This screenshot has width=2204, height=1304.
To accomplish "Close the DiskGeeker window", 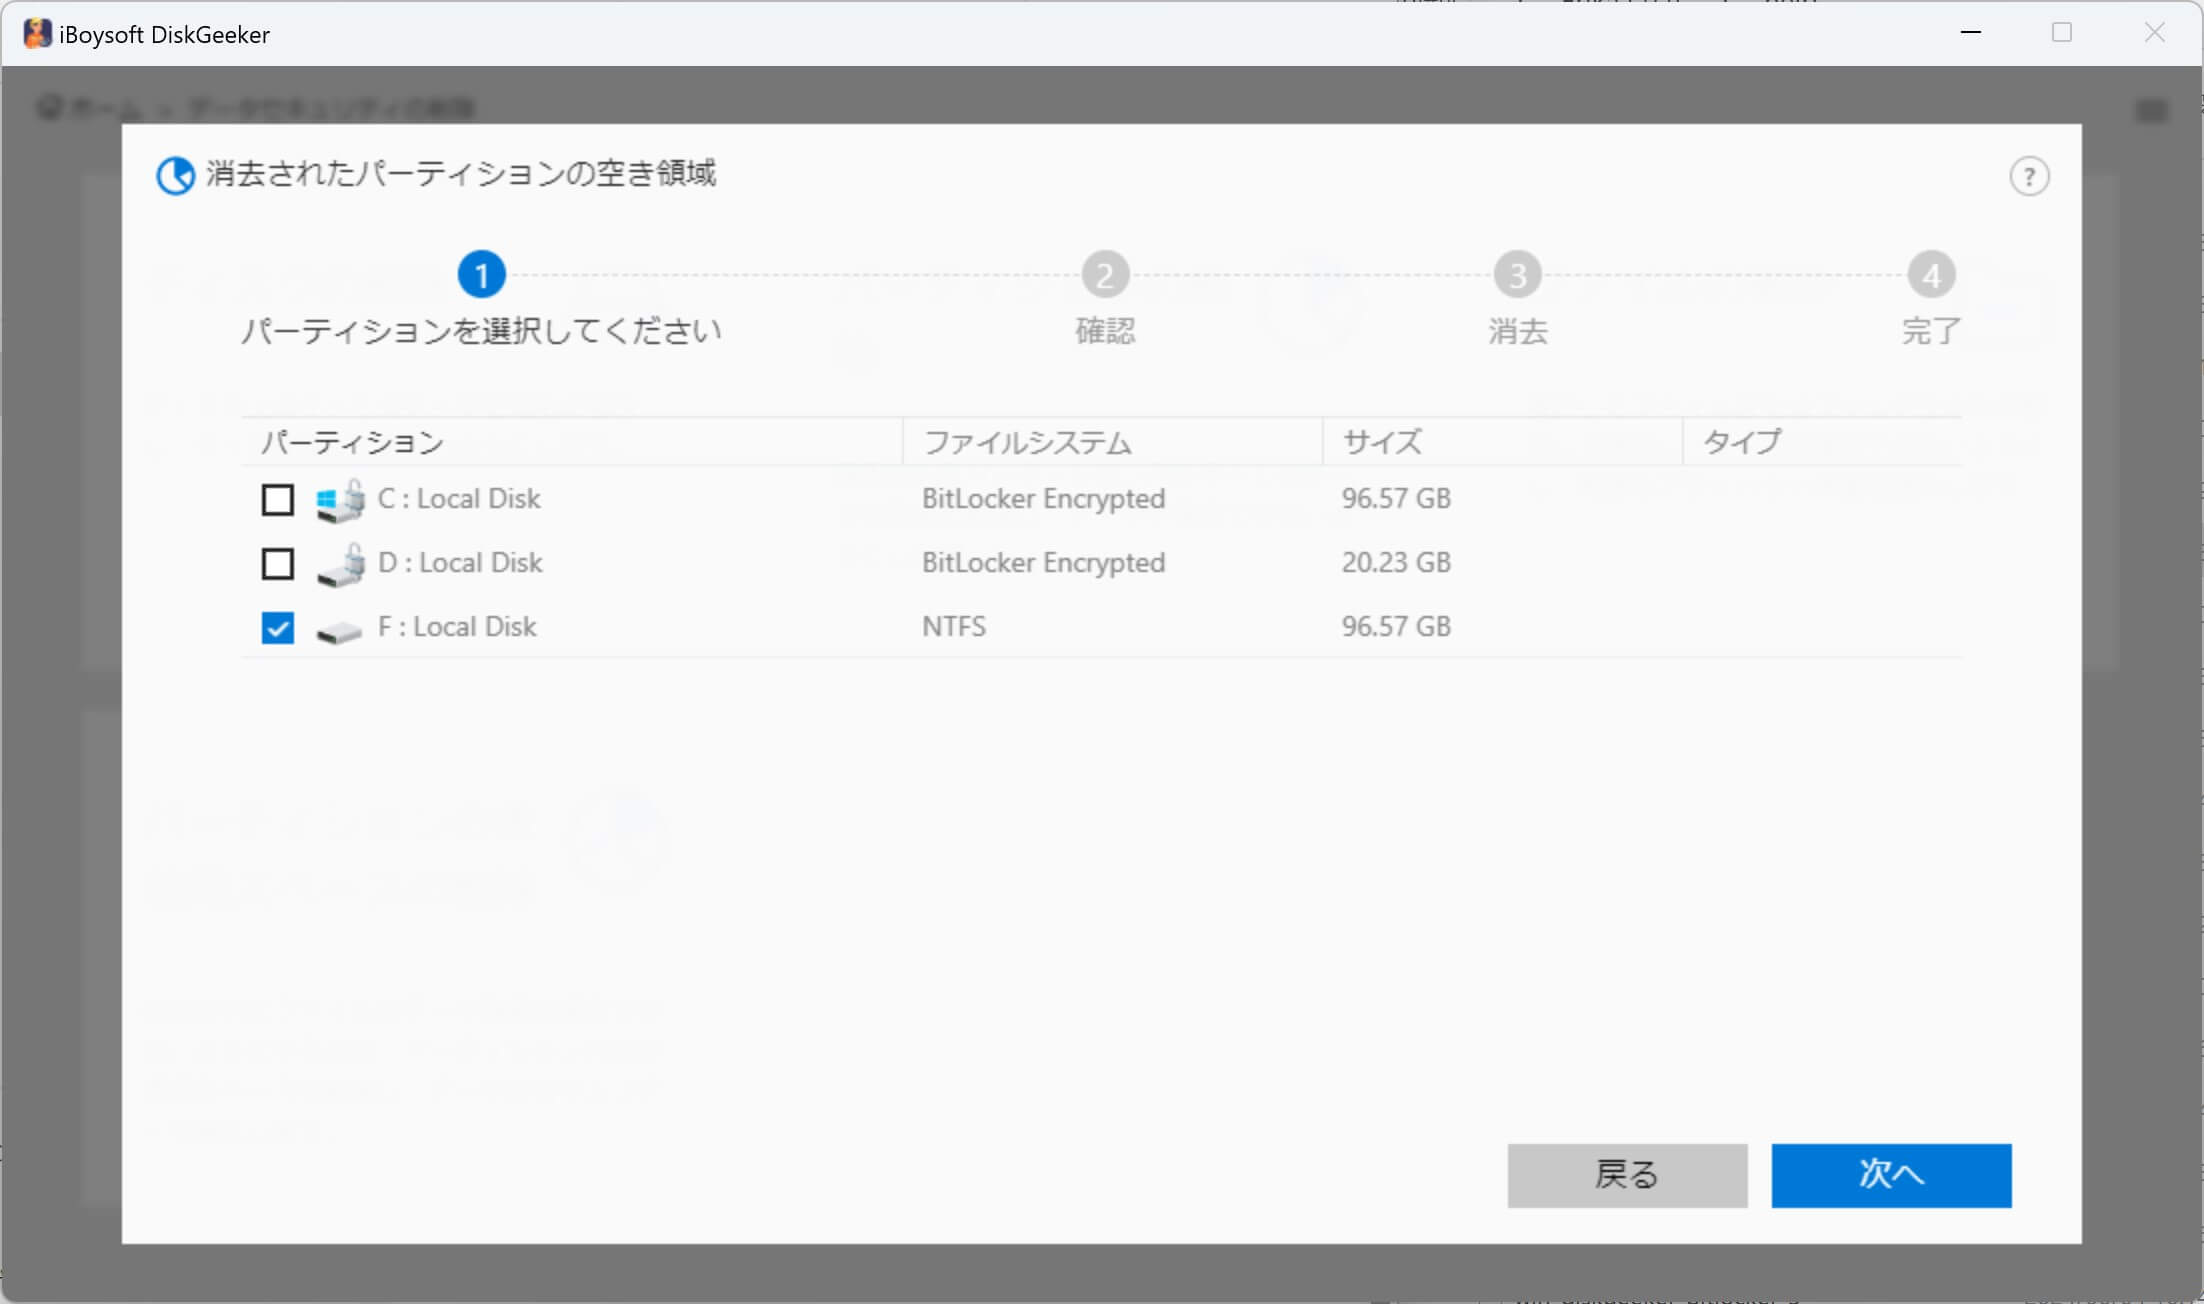I will click(2155, 33).
